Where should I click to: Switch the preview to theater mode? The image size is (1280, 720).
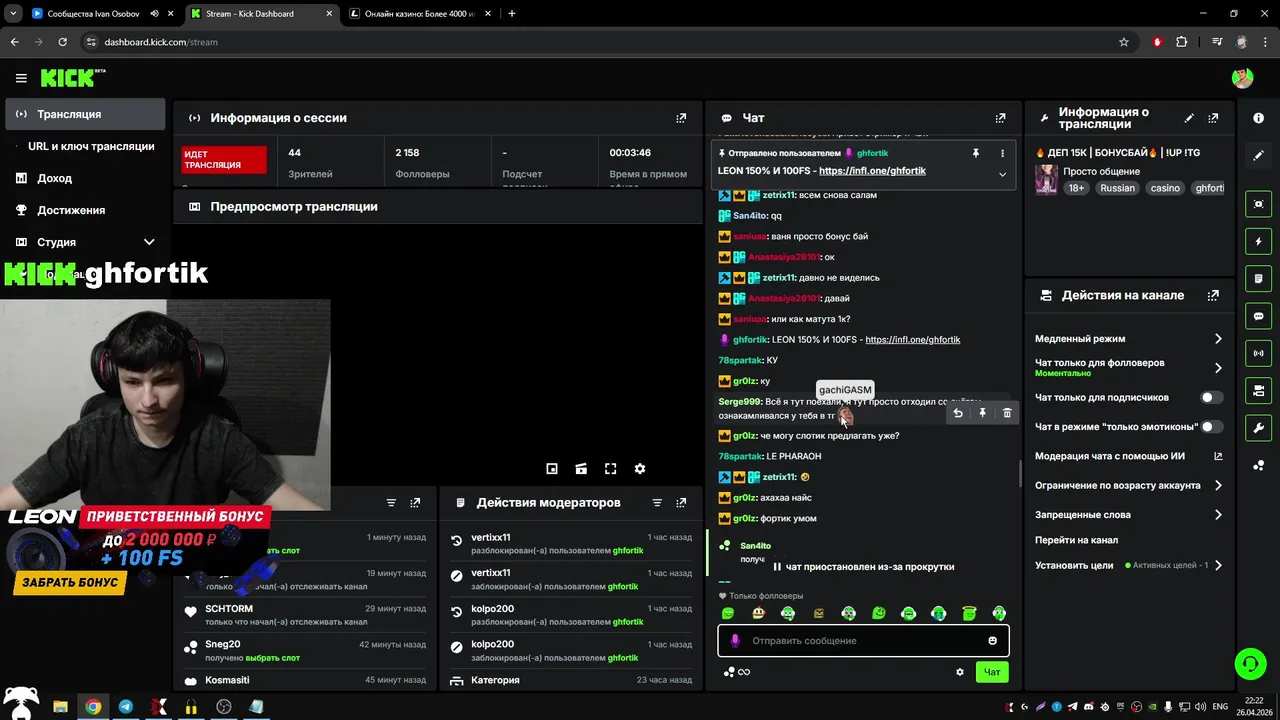pyautogui.click(x=581, y=469)
